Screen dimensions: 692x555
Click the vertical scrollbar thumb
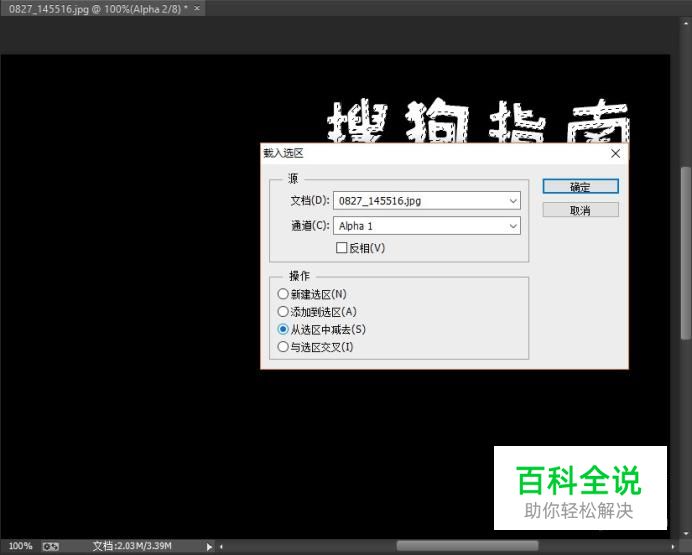pyautogui.click(x=685, y=253)
